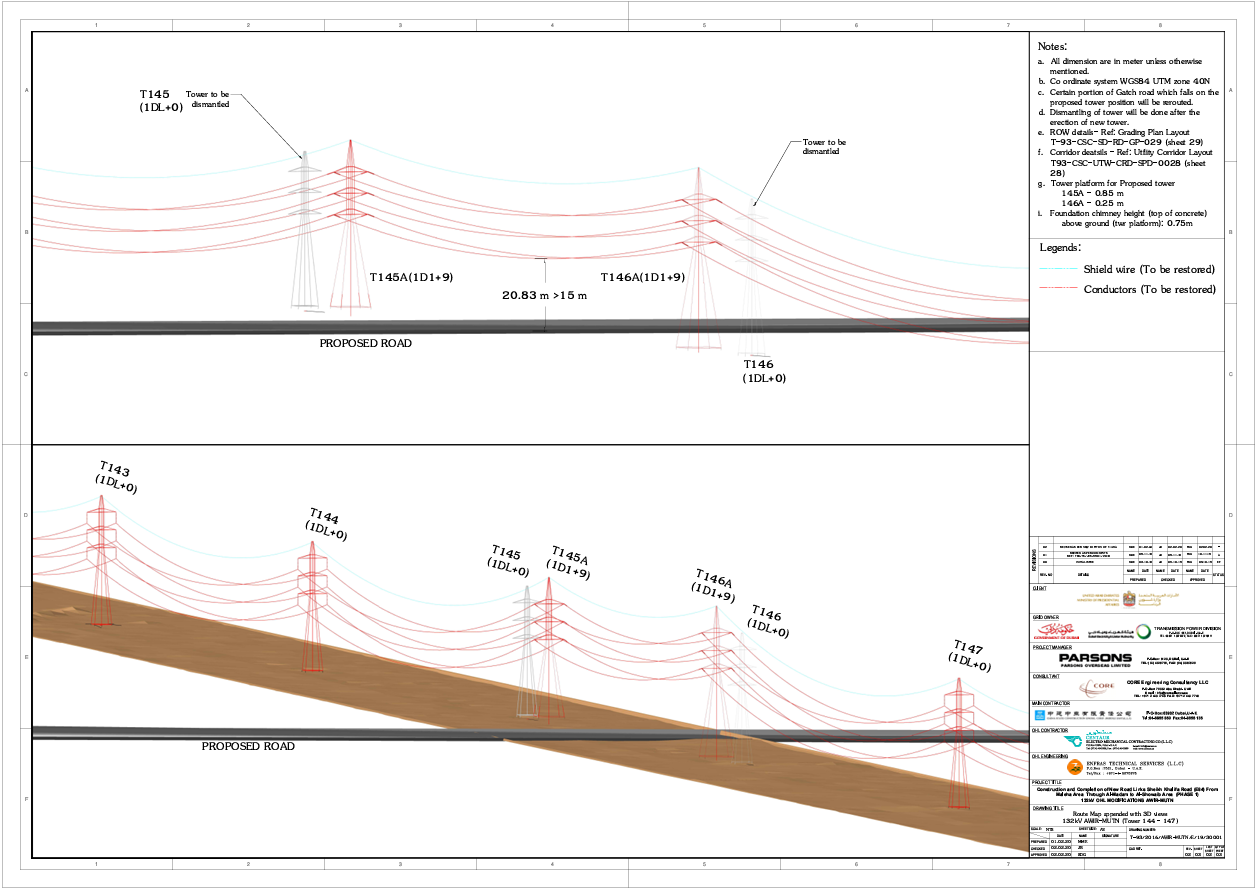Click the "Notes:" heading
Screen dimensions: 1260x889
[x=1052, y=47]
